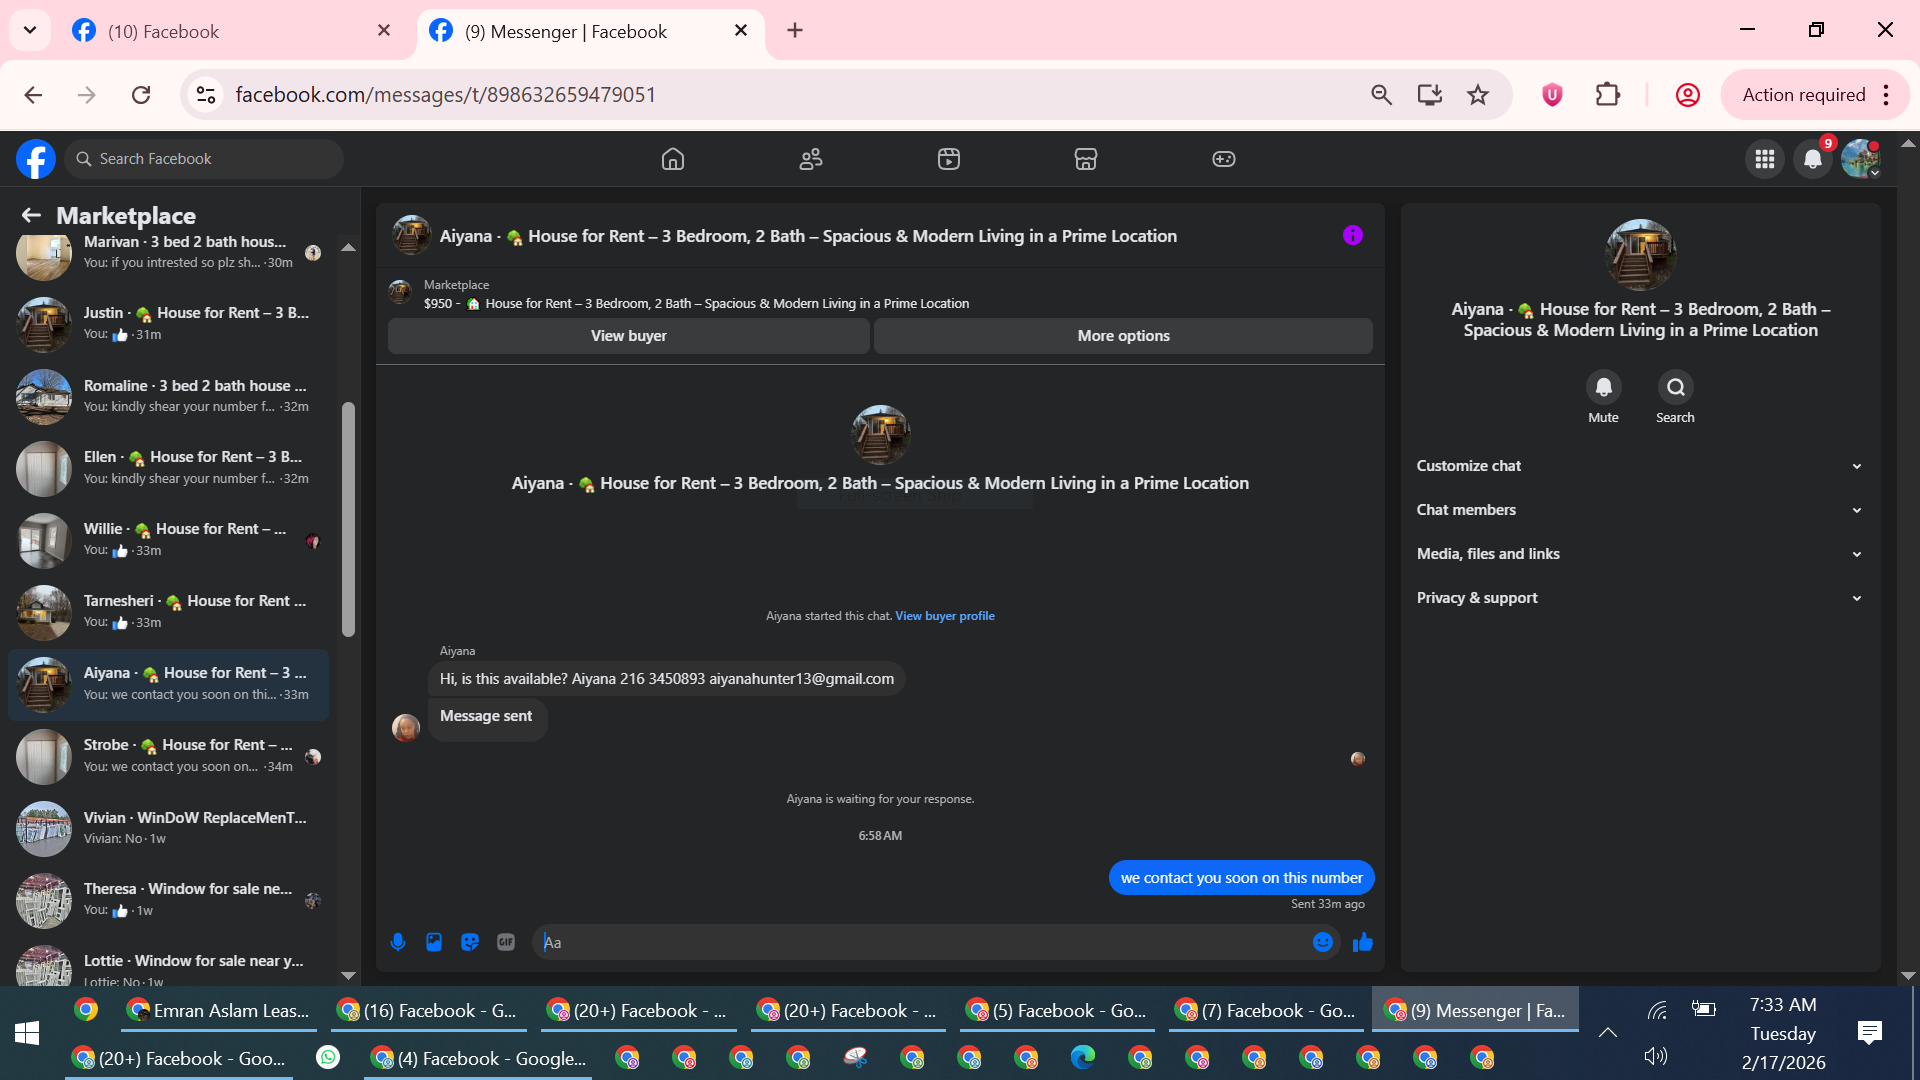Send a thumbs-up like
This screenshot has height=1080, width=1920.
[1362, 942]
